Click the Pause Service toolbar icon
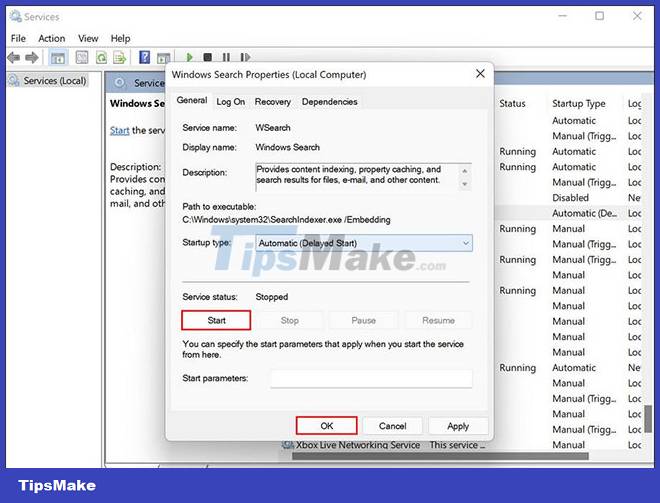This screenshot has height=503, width=660. (x=226, y=57)
